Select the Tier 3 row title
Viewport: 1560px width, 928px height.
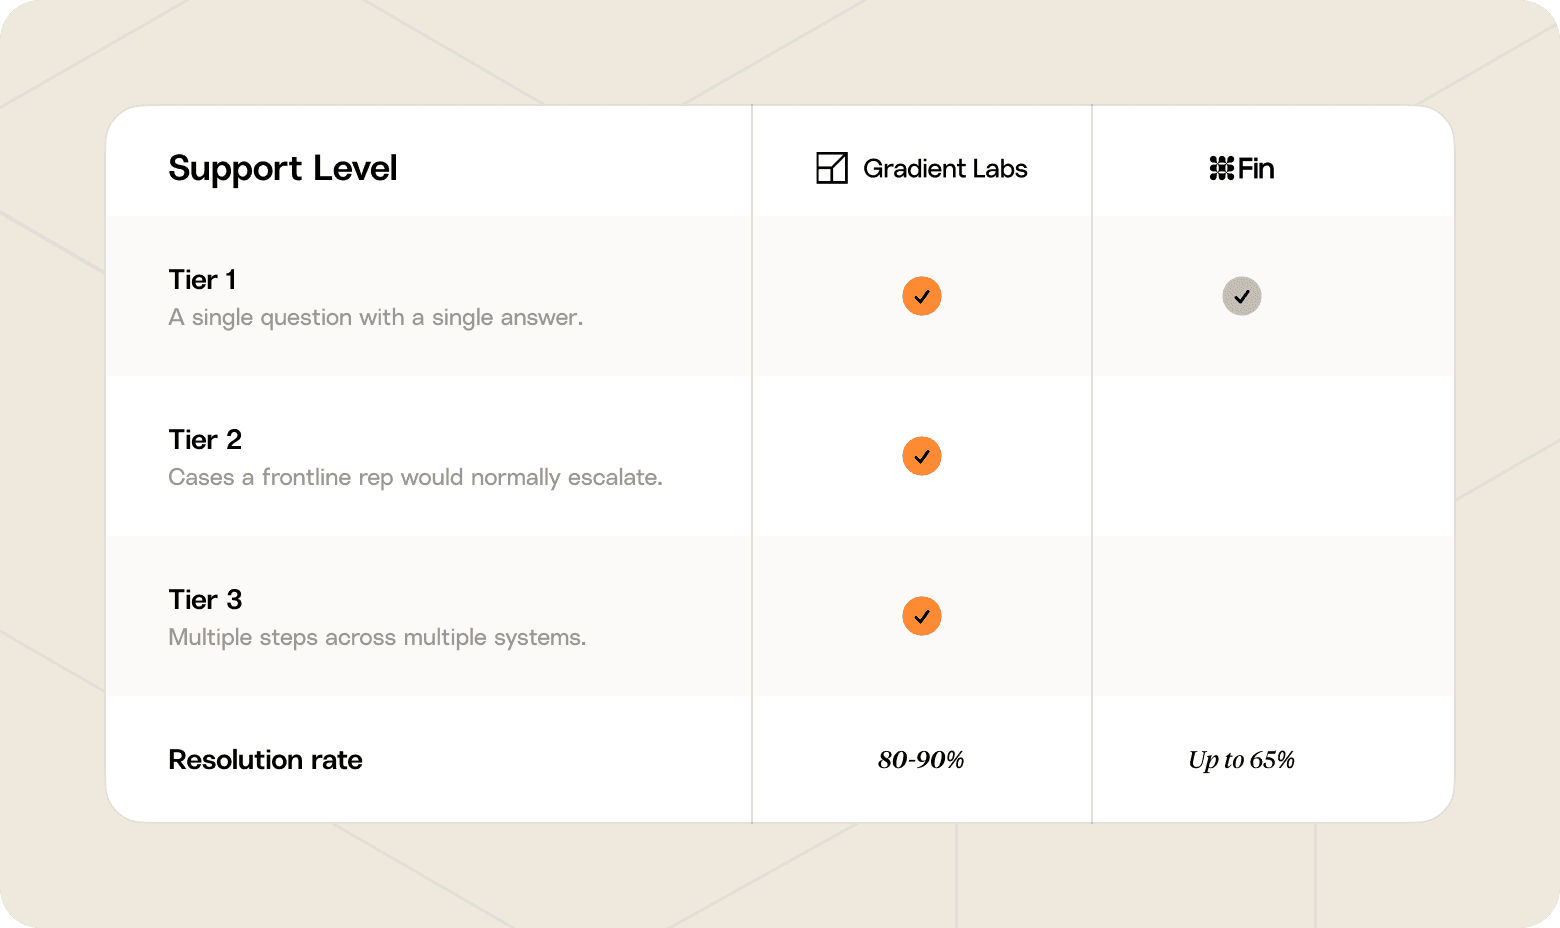[x=205, y=600]
